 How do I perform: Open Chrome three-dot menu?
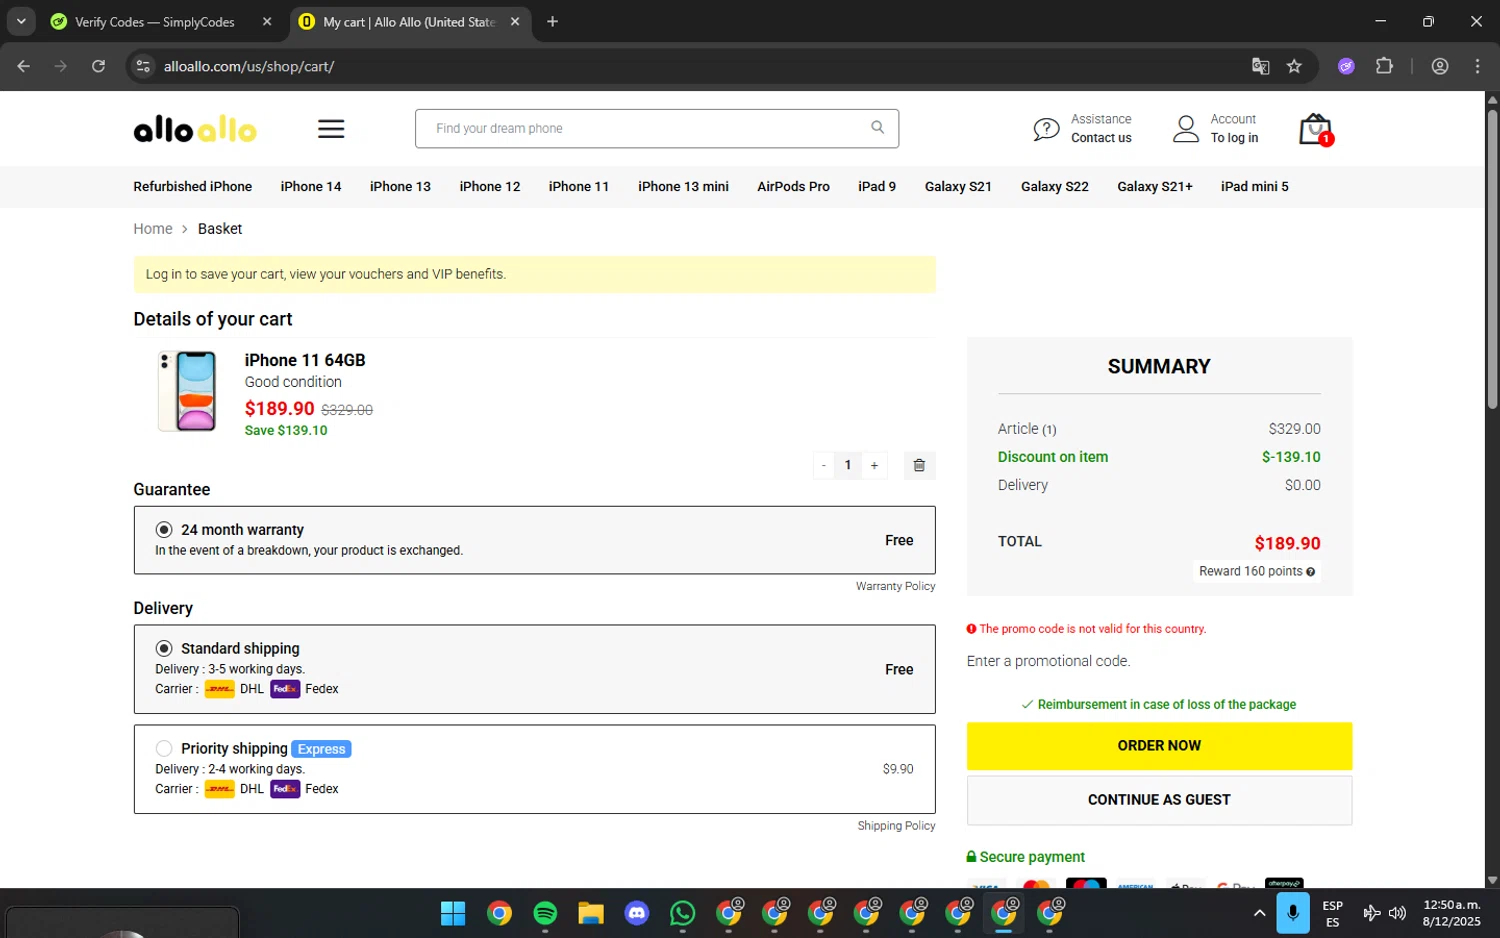1477,66
